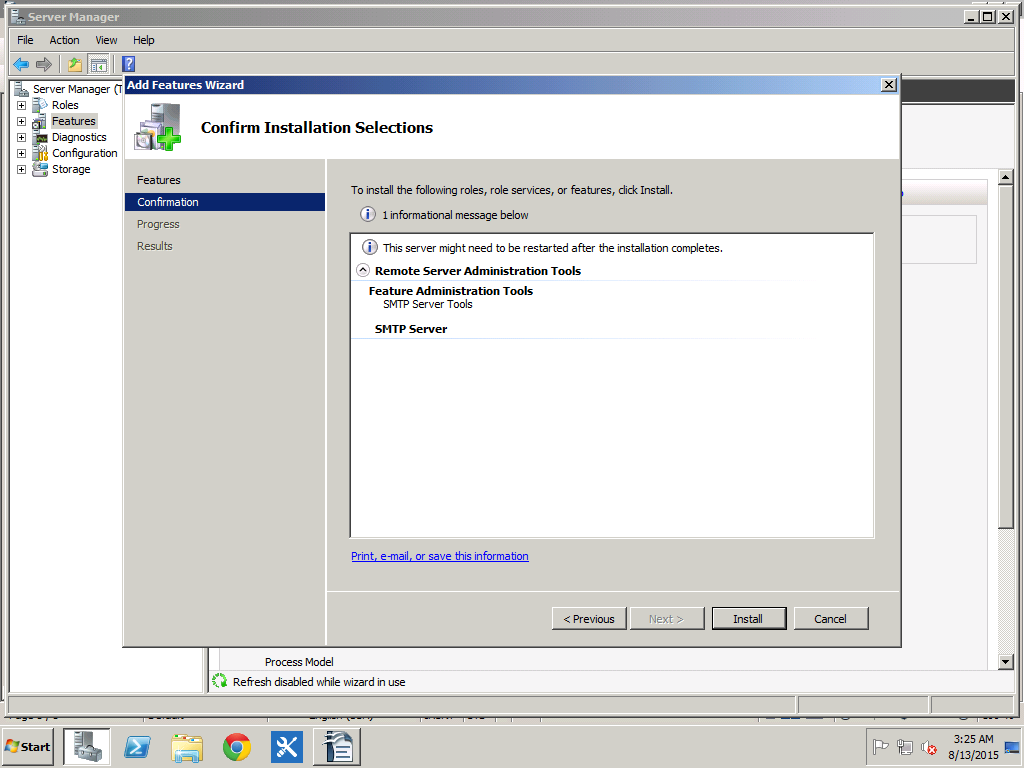The width and height of the screenshot is (1024, 768).
Task: Click the Cancel button
Action: 831,618
